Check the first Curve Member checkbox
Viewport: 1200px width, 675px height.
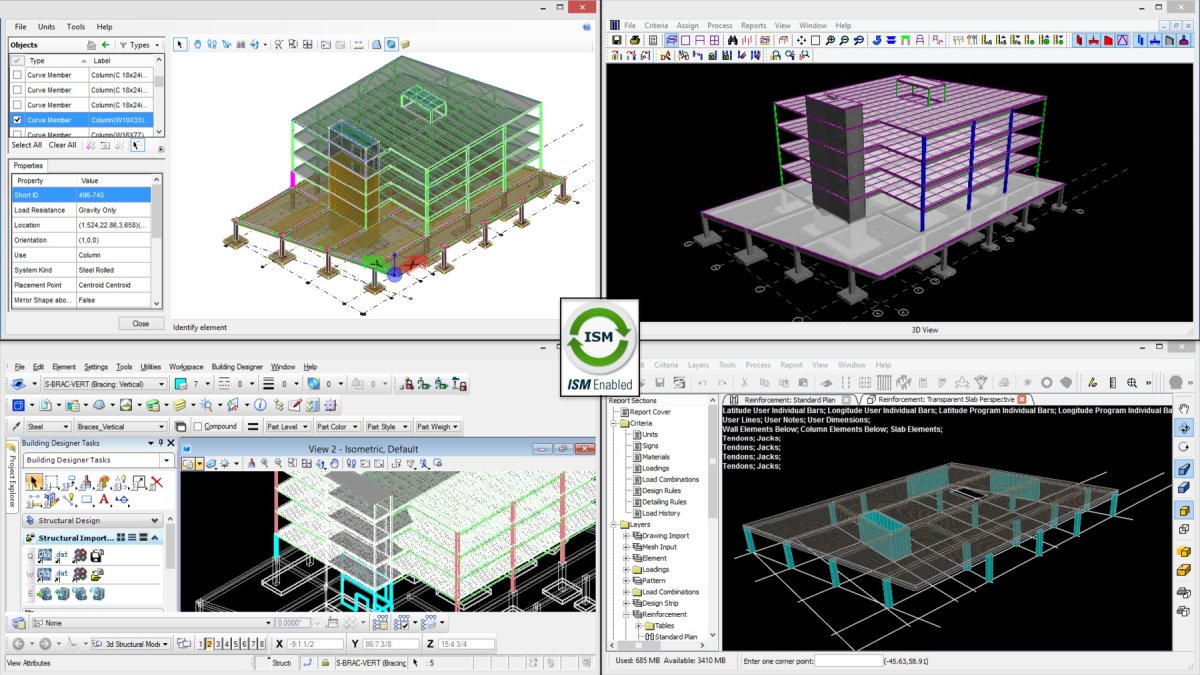pos(17,75)
